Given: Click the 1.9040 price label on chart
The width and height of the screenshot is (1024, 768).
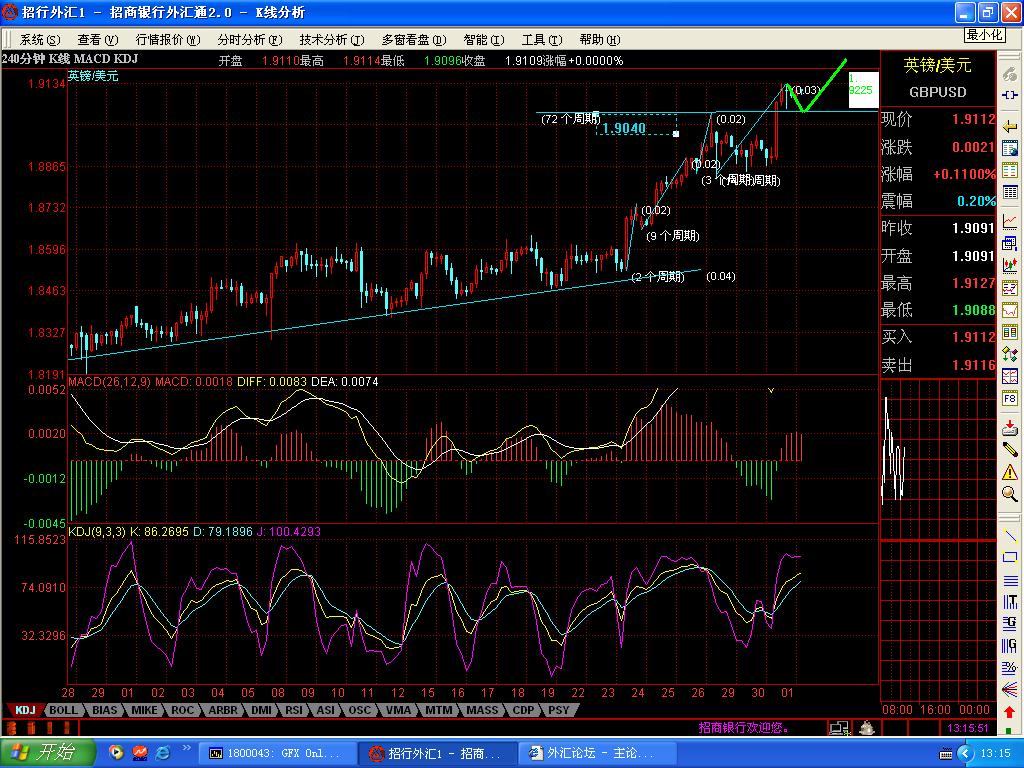Looking at the screenshot, I should click(x=624, y=128).
